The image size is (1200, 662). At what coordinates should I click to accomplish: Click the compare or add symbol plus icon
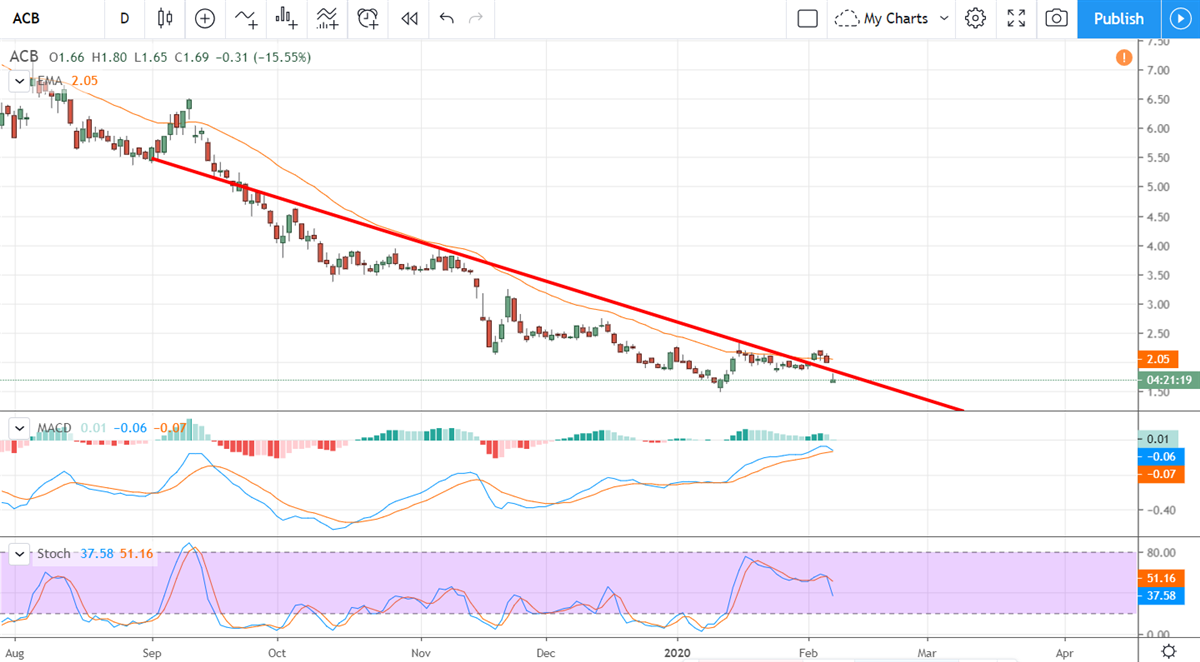click(205, 18)
